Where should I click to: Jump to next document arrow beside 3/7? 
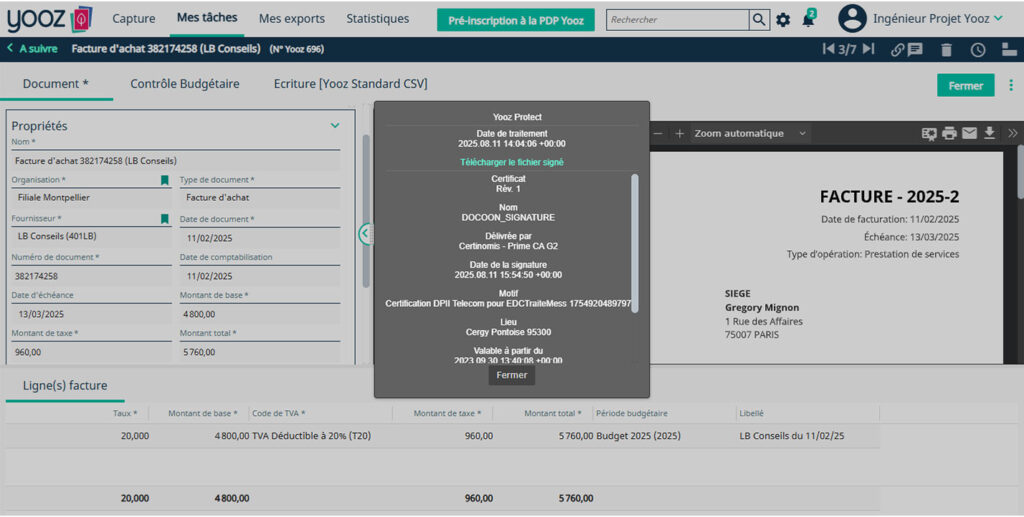tap(868, 49)
